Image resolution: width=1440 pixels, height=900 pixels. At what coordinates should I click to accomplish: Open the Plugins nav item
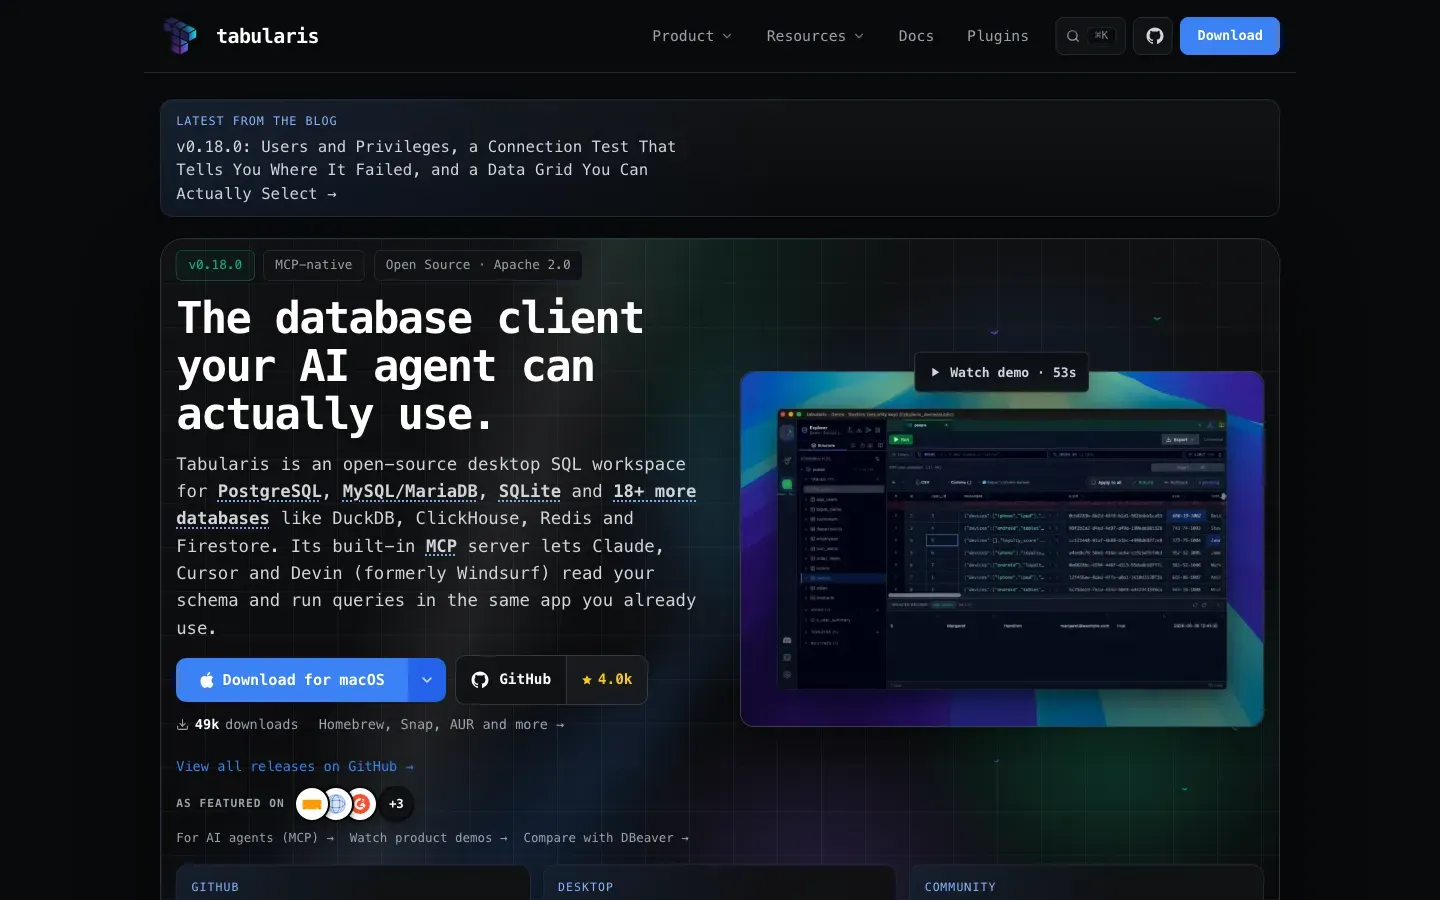point(997,36)
